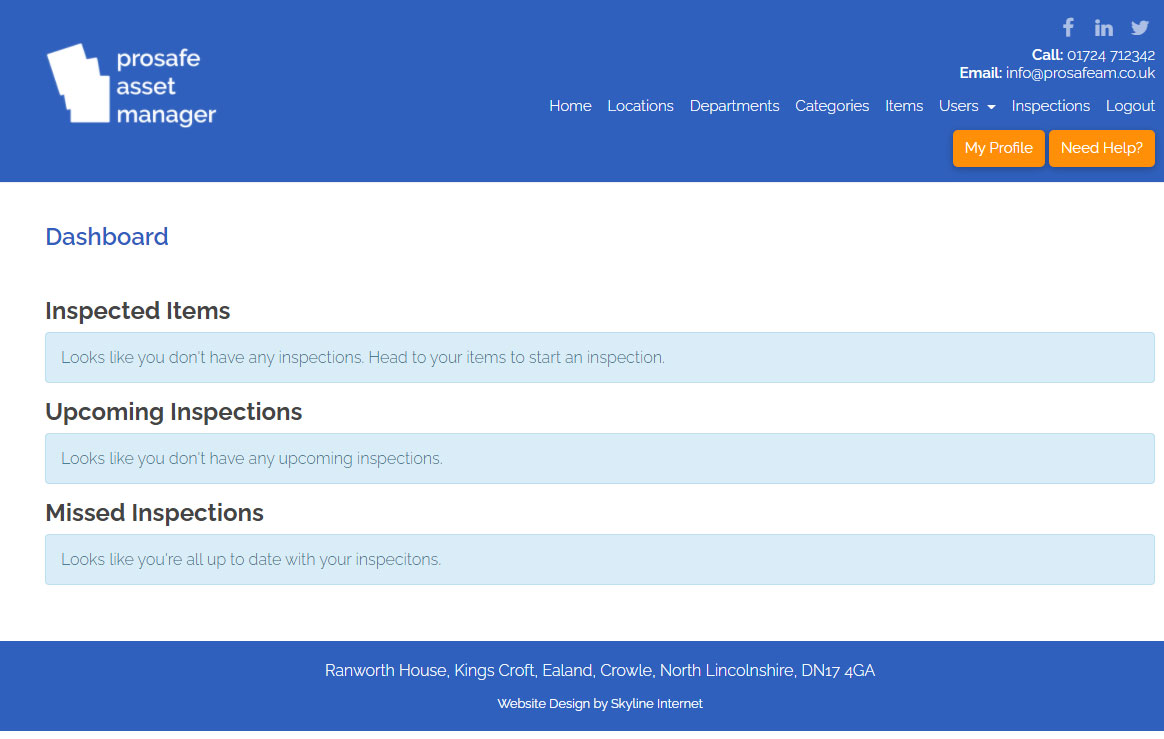Click the Prosafe Asset Manager logo
The width and height of the screenshot is (1164, 739).
pos(131,85)
